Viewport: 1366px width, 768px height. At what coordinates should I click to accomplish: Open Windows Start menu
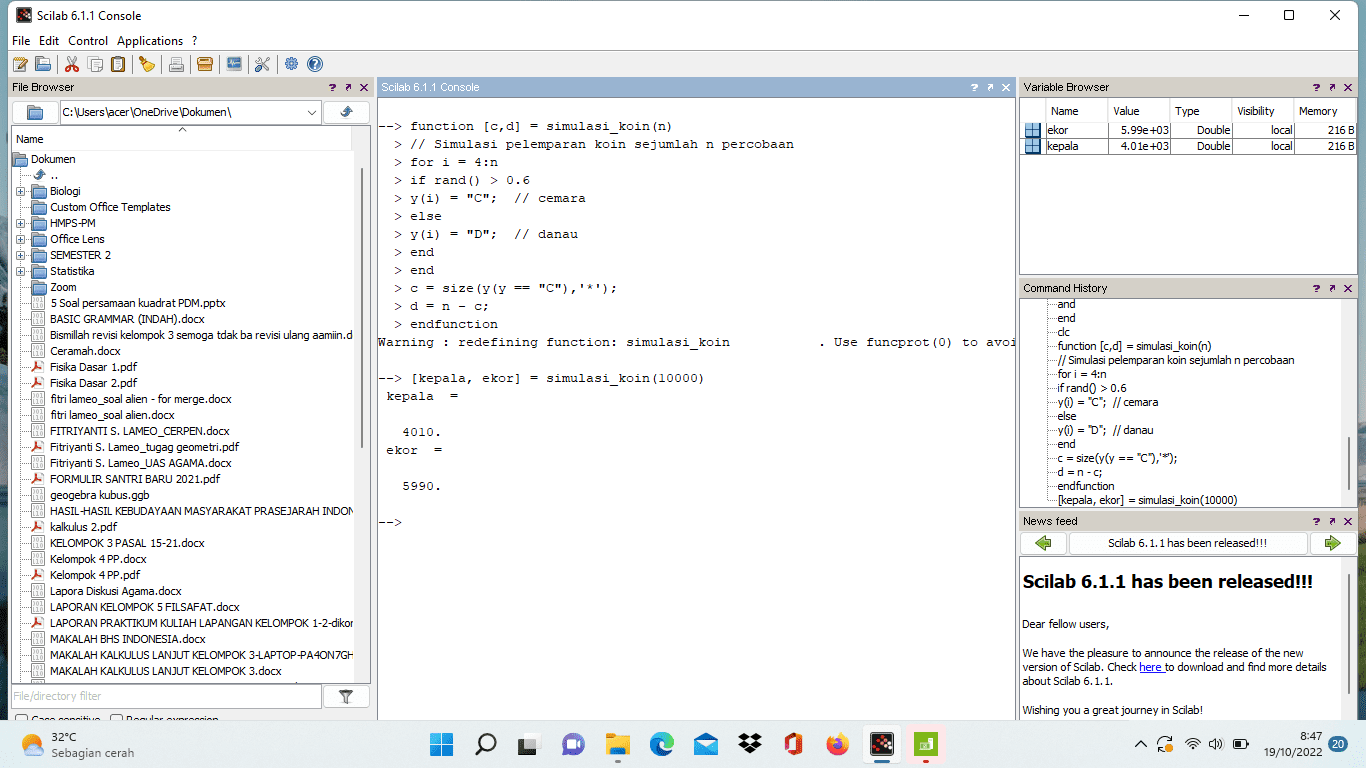[x=441, y=744]
